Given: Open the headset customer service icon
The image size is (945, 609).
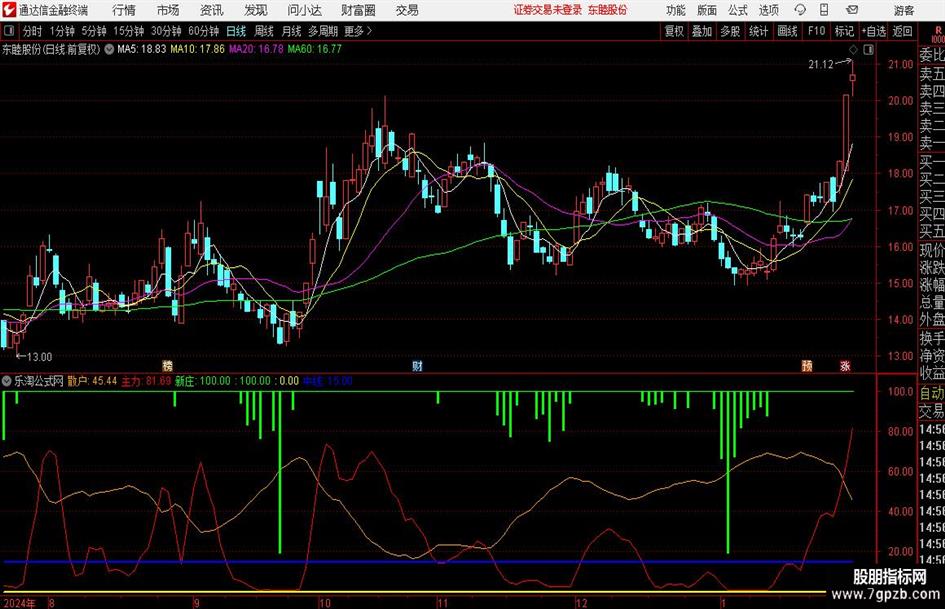Looking at the screenshot, I should pos(800,10).
